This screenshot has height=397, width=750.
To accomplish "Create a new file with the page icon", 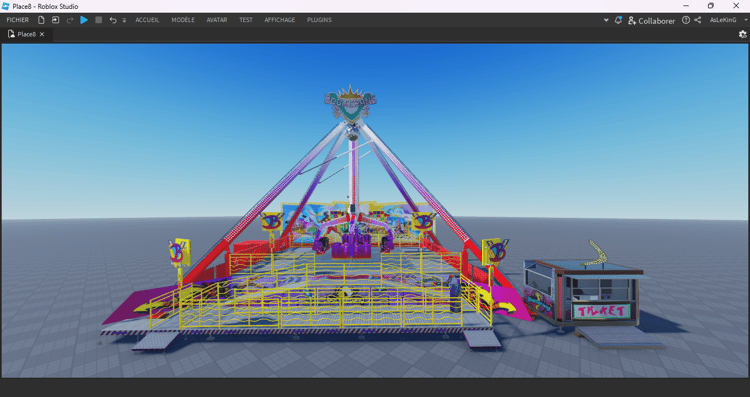I will pos(41,20).
